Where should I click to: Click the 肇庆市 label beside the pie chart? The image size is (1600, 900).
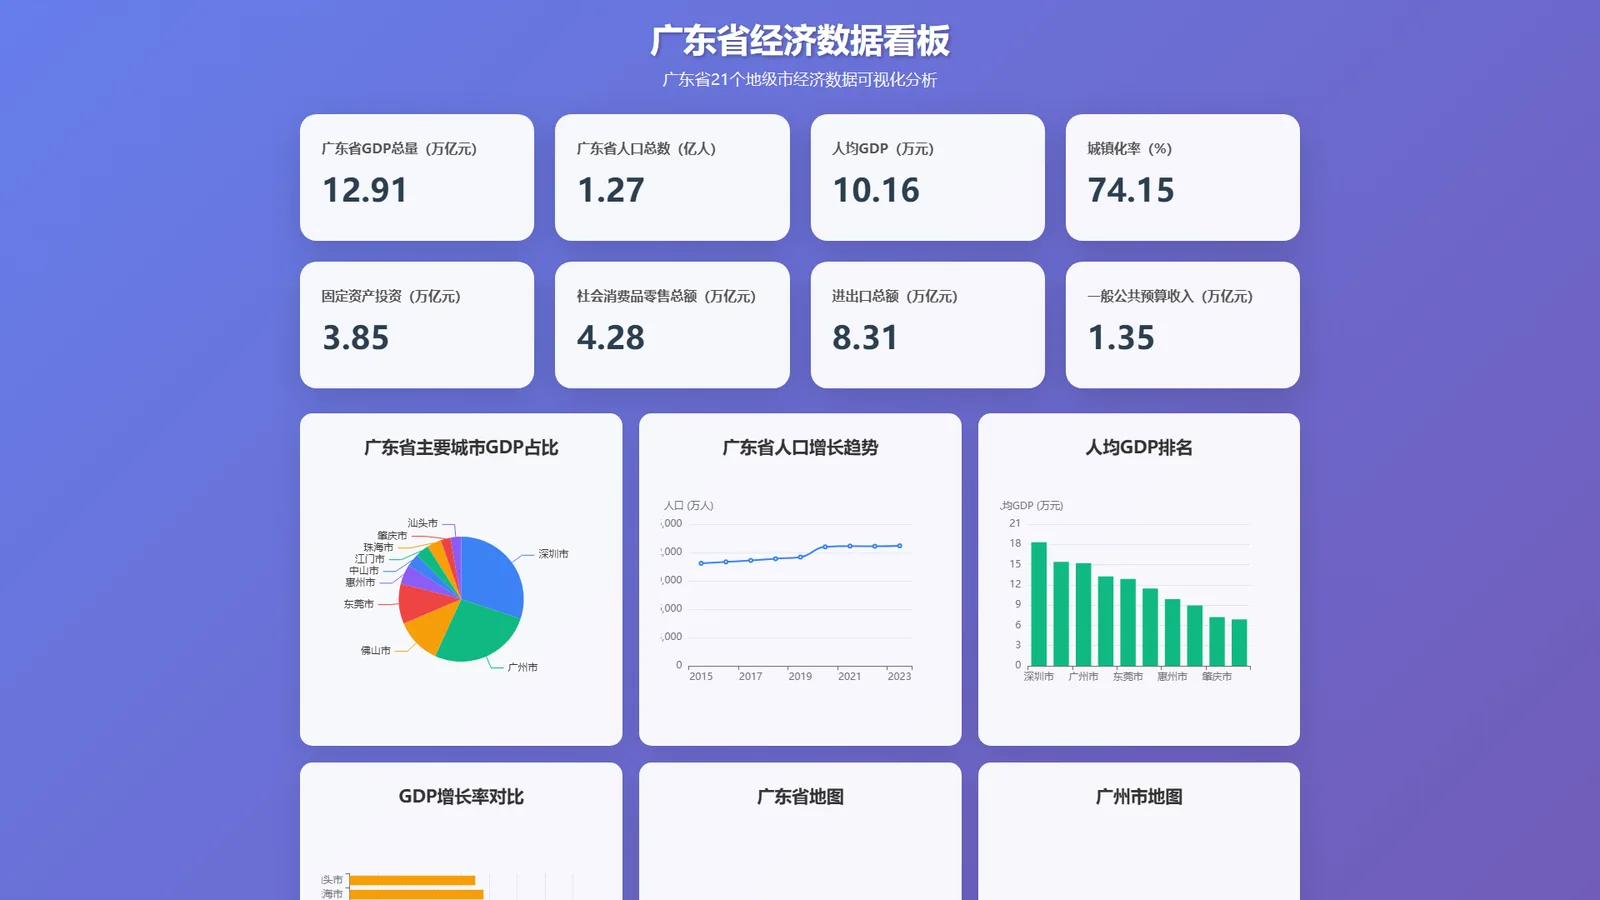point(392,536)
